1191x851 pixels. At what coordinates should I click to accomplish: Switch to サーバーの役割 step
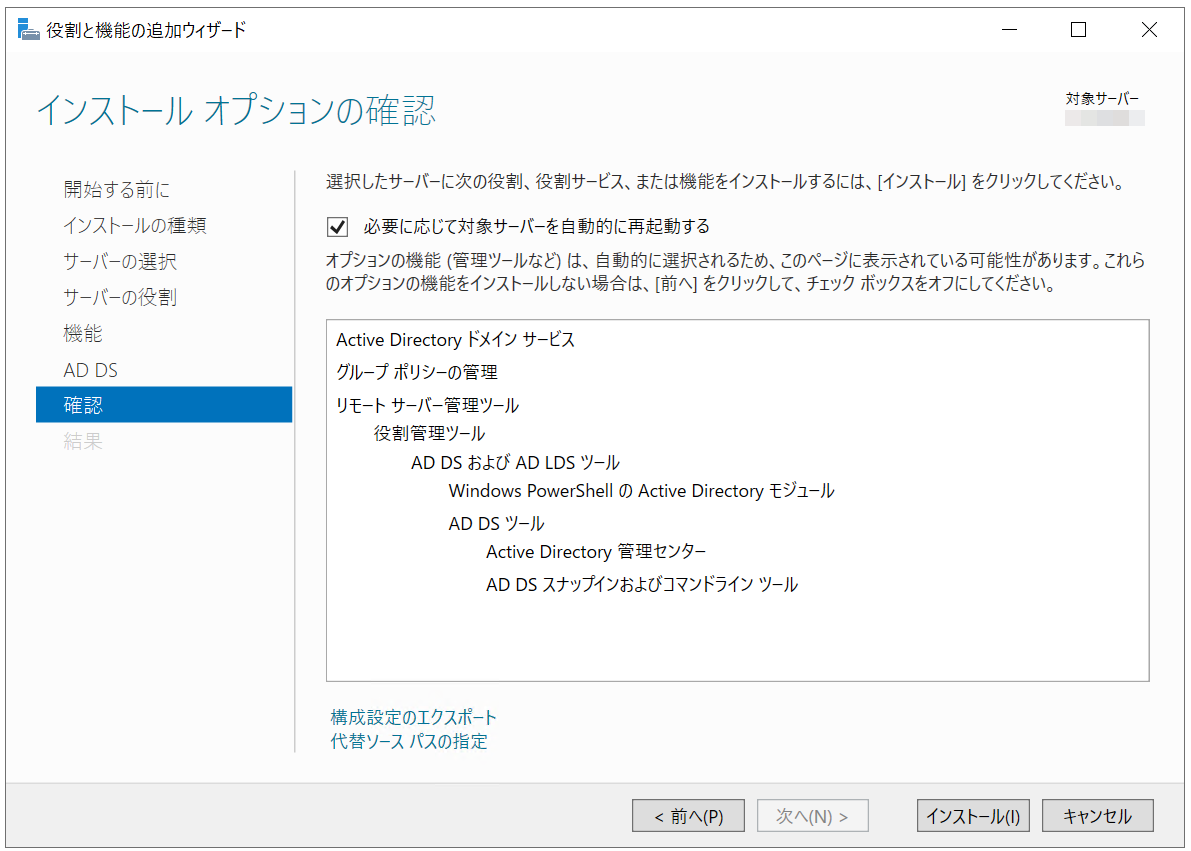coord(120,297)
